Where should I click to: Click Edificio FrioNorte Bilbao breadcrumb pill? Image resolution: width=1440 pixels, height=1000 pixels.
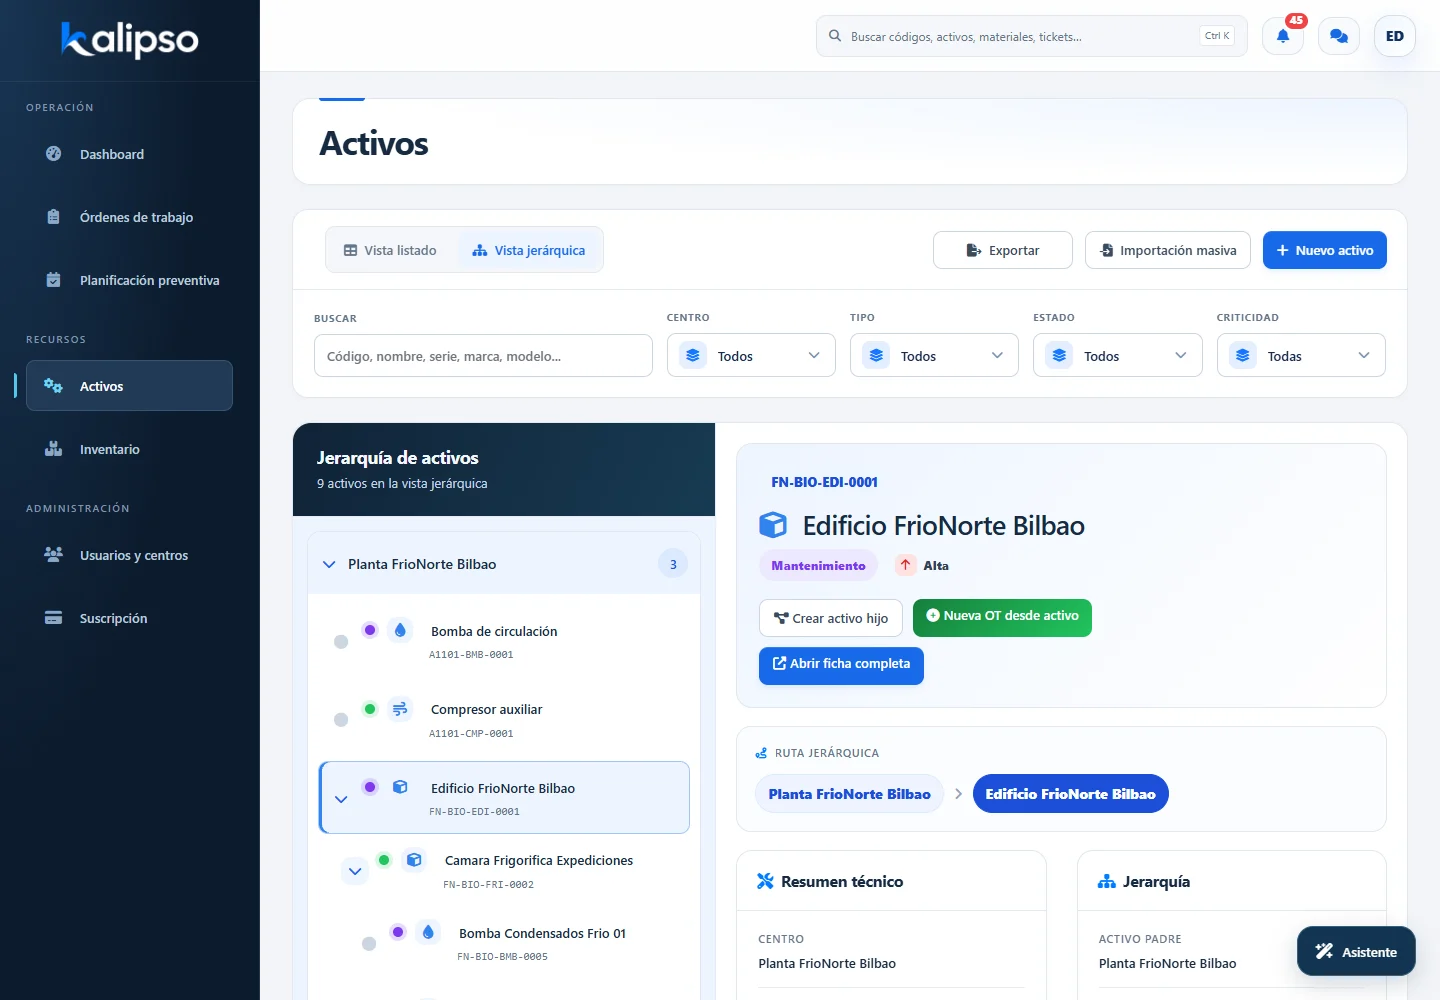click(1070, 794)
